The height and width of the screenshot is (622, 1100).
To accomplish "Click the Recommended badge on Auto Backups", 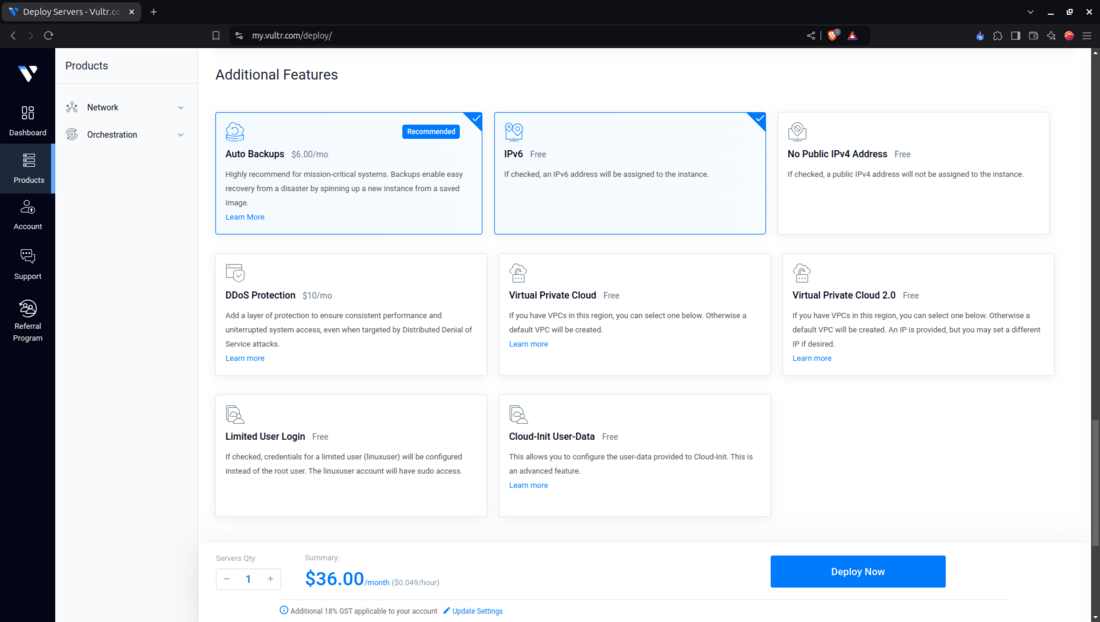I will pyautogui.click(x=431, y=132).
